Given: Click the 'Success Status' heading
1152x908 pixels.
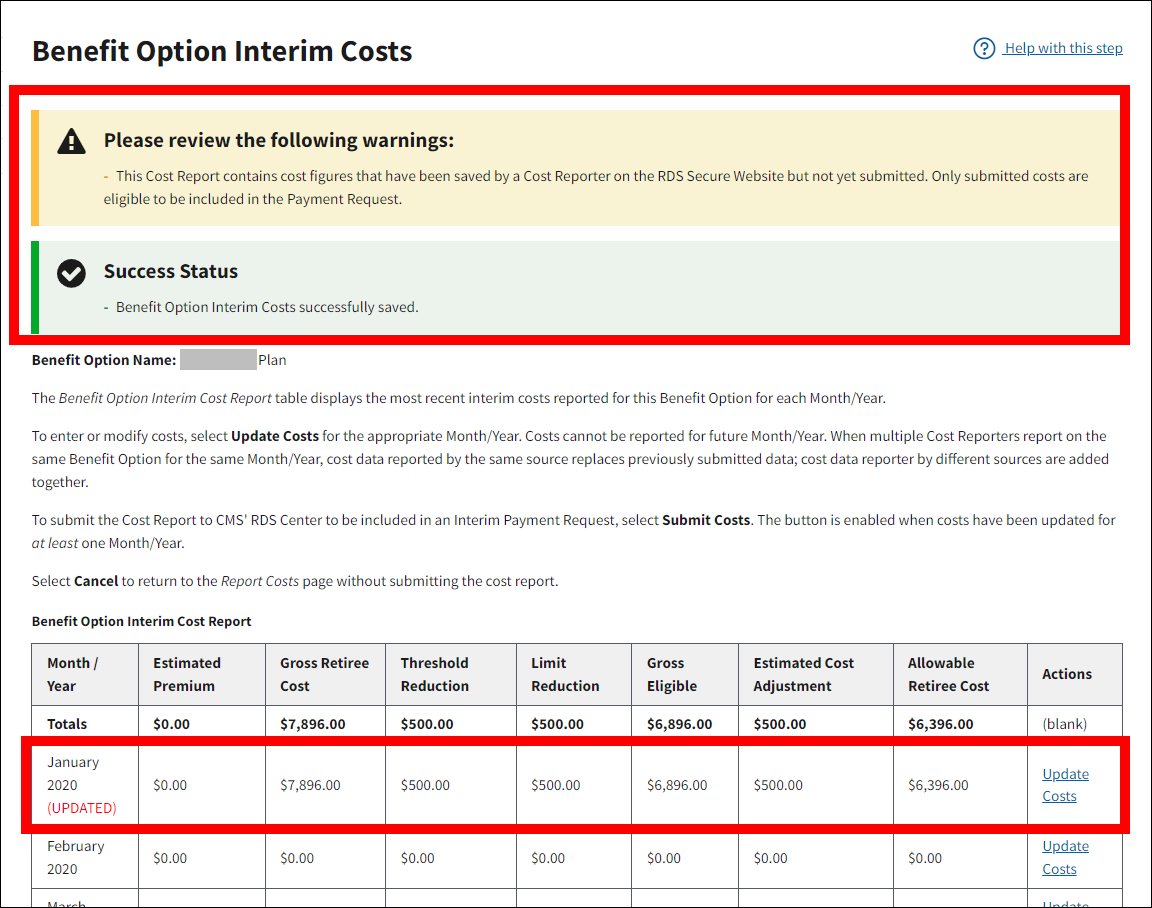Looking at the screenshot, I should click(x=171, y=272).
